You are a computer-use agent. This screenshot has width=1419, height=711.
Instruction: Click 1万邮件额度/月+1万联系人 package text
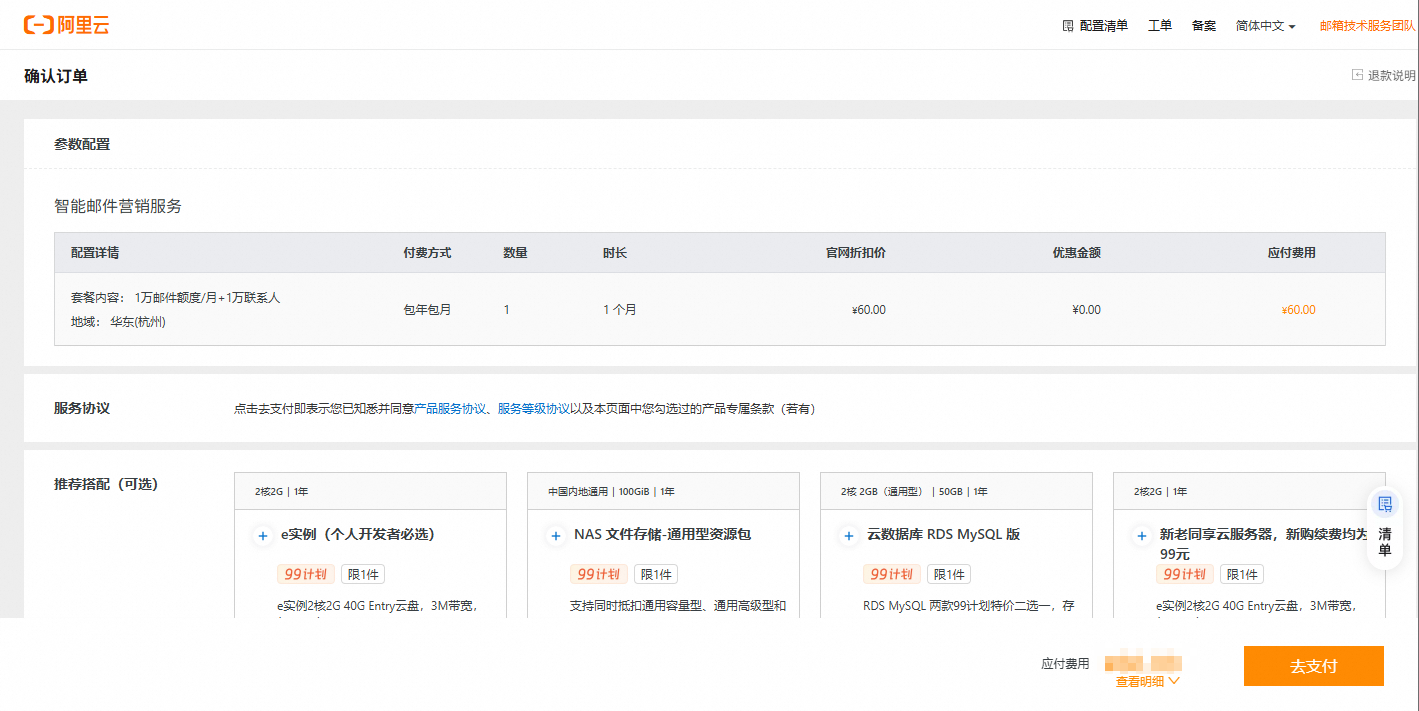coord(207,298)
